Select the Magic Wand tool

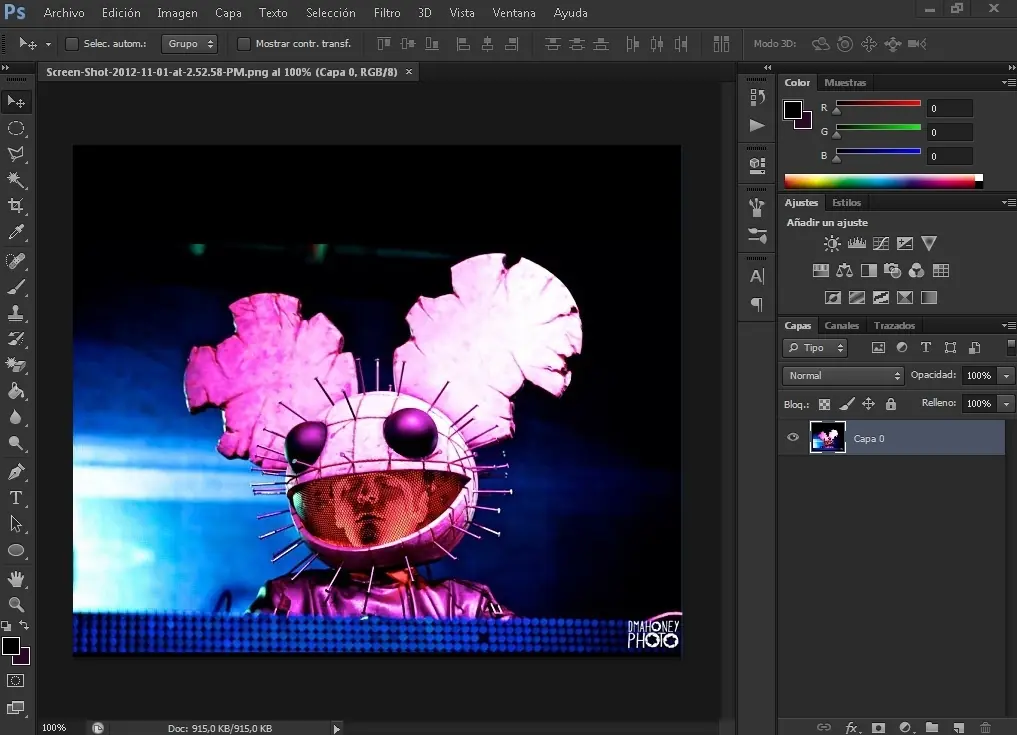(16, 180)
